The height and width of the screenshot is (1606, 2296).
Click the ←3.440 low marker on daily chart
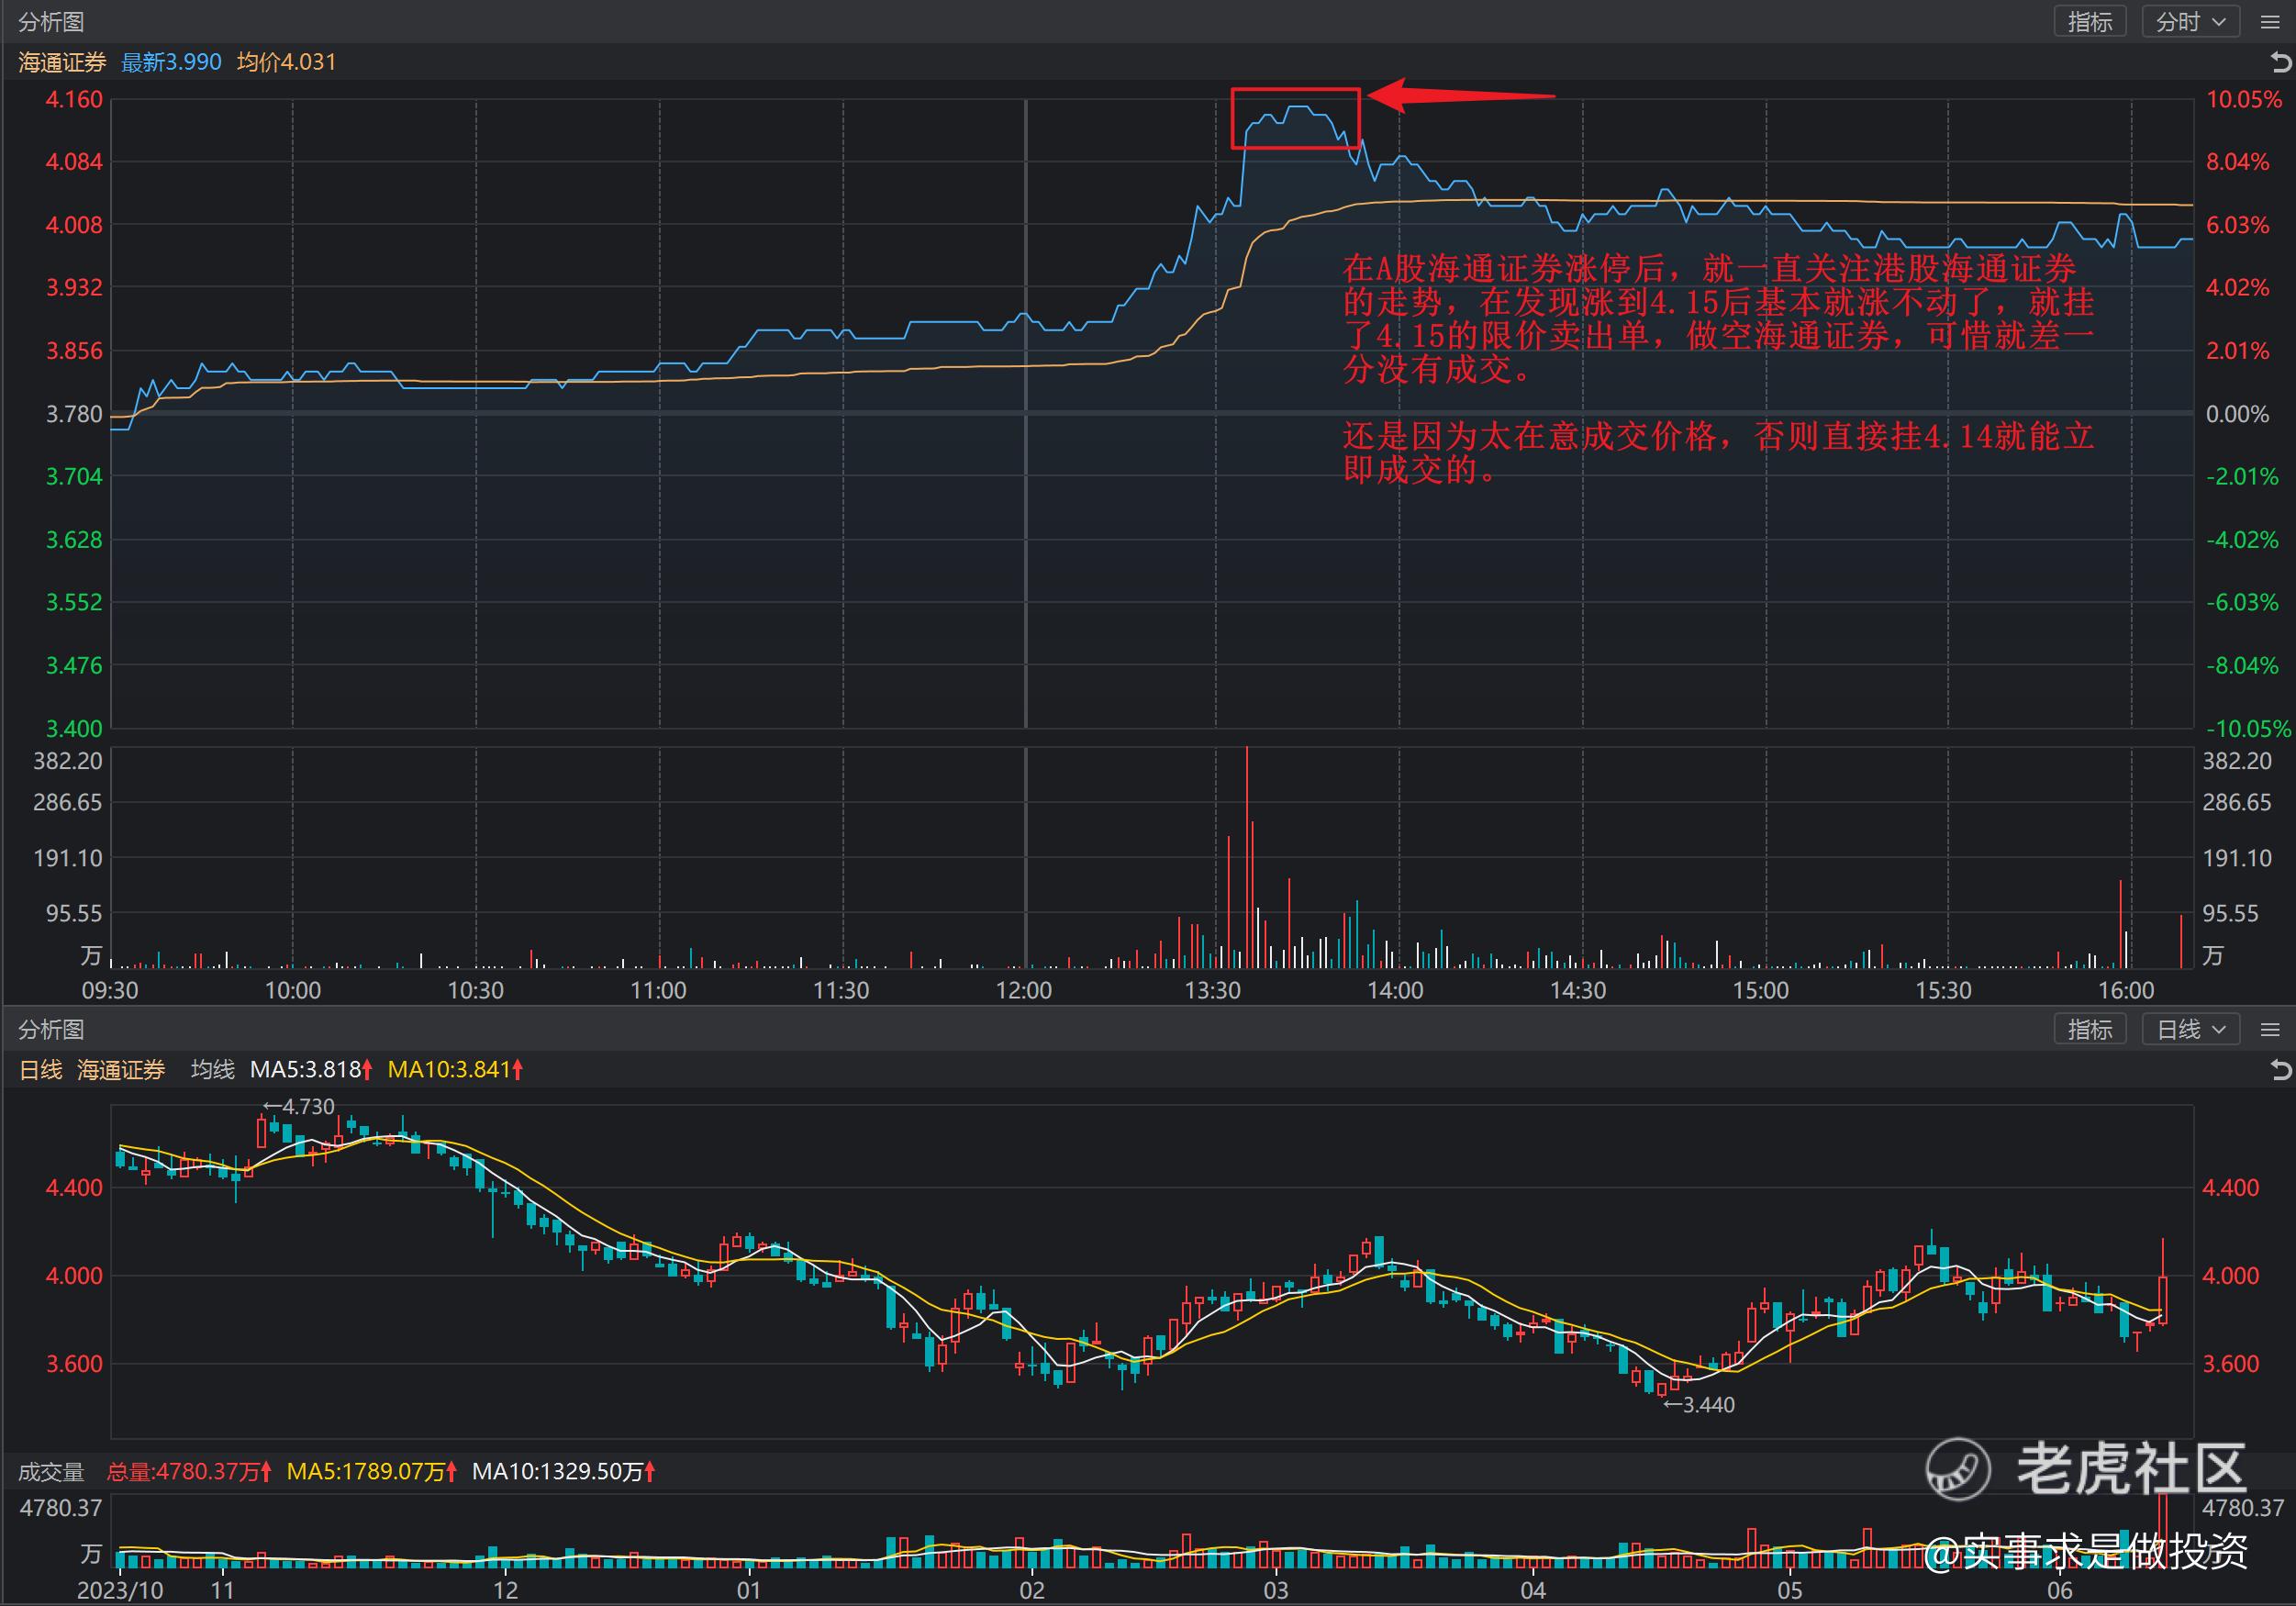[x=1699, y=1405]
